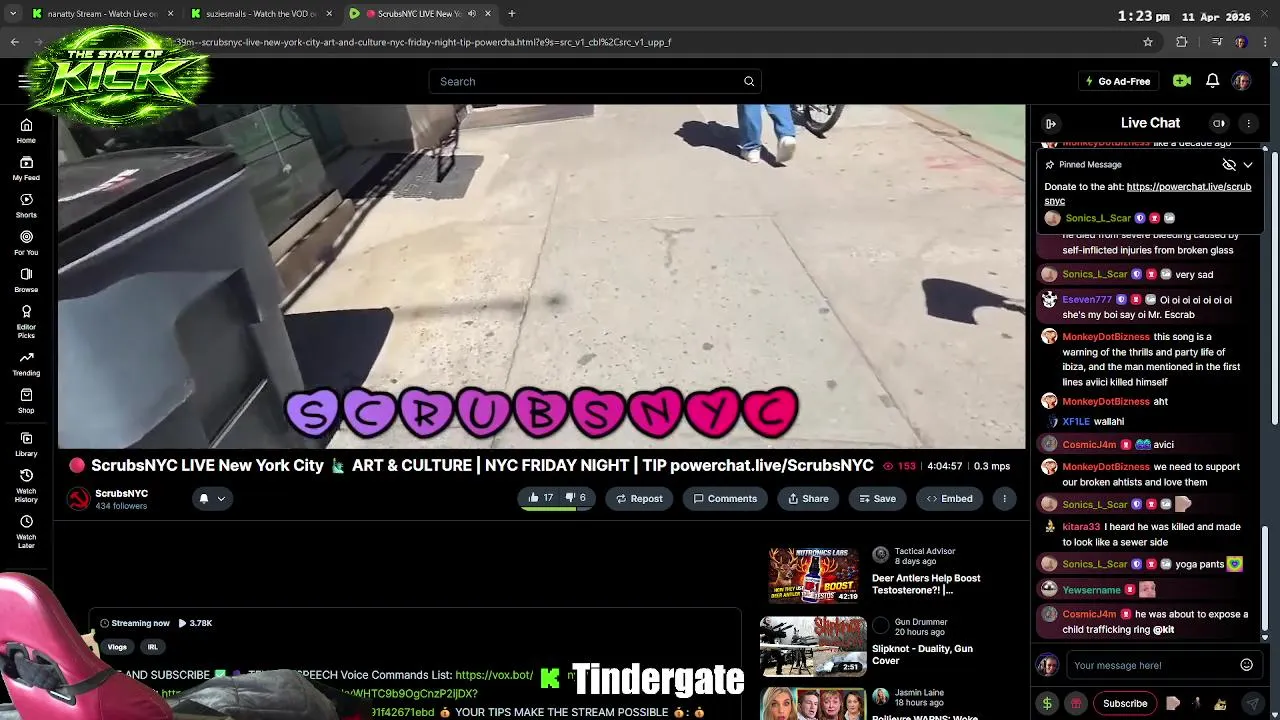The width and height of the screenshot is (1280, 720).
Task: Open the notifications bell in header
Action: (x=1212, y=81)
